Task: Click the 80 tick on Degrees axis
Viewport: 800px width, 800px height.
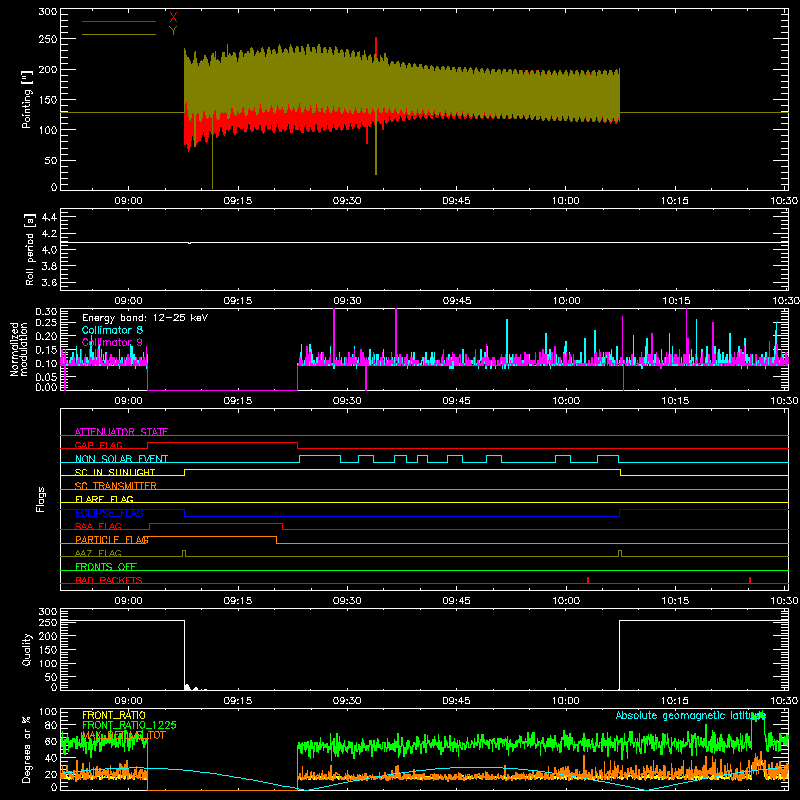Action: click(x=52, y=724)
